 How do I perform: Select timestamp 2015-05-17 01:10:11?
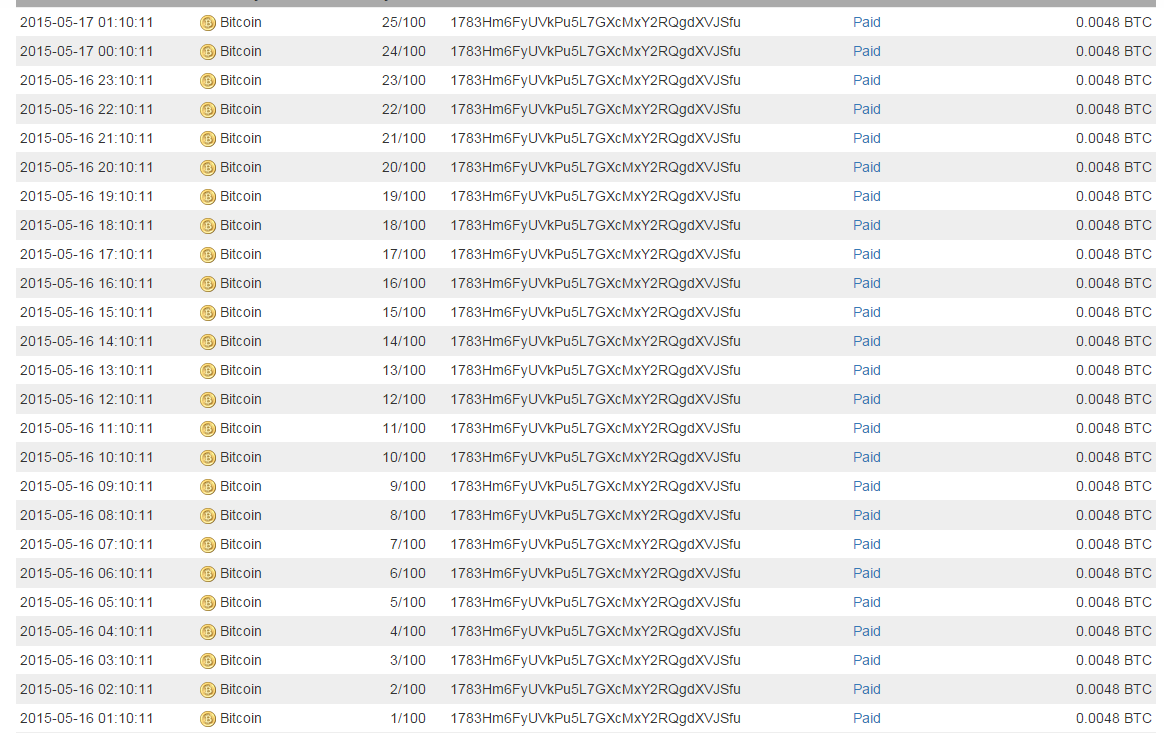tap(87, 22)
